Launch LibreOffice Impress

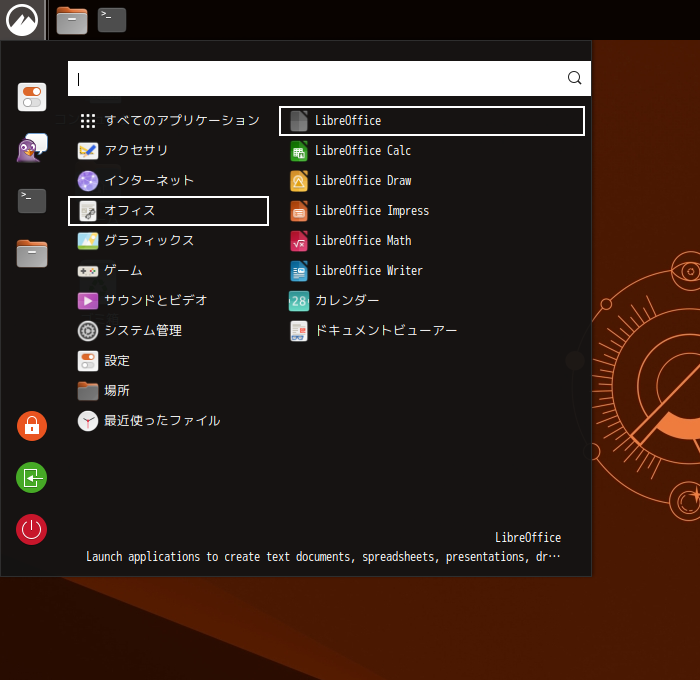(432, 211)
